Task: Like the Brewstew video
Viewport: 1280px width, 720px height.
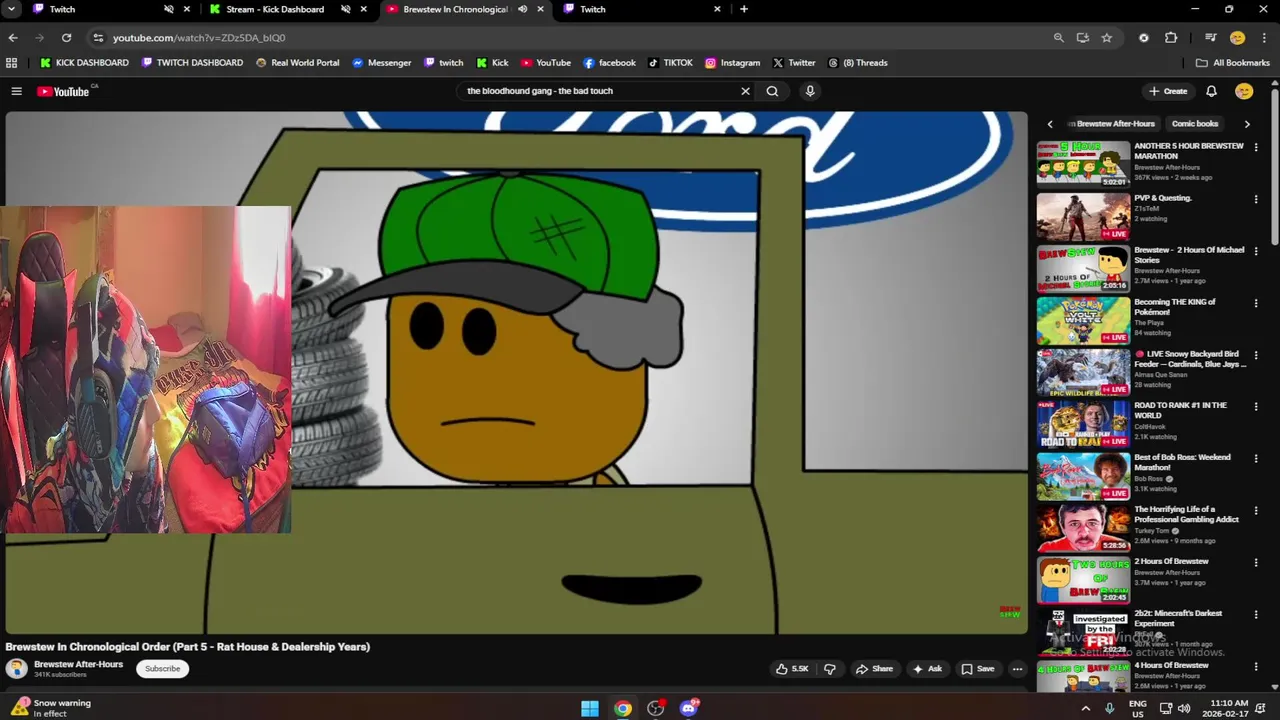Action: coord(791,669)
